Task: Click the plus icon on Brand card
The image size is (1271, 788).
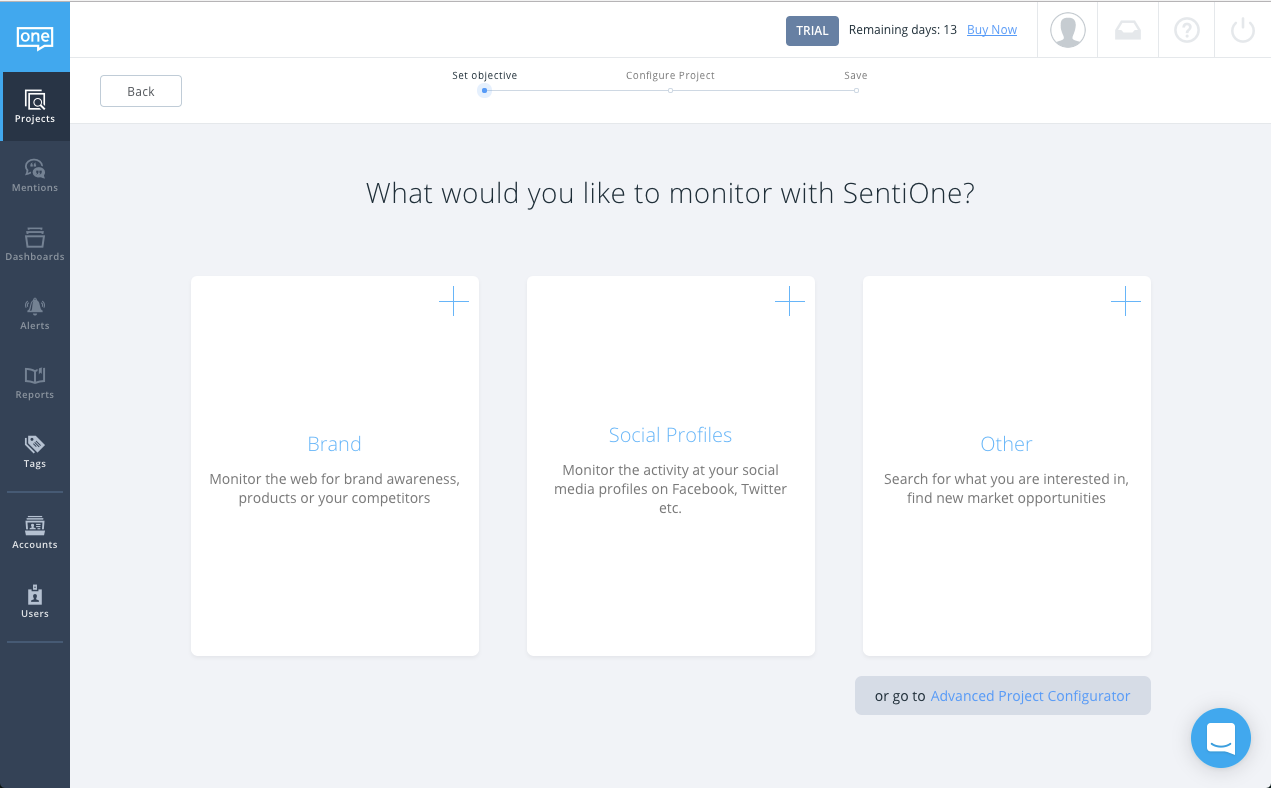Action: [454, 301]
